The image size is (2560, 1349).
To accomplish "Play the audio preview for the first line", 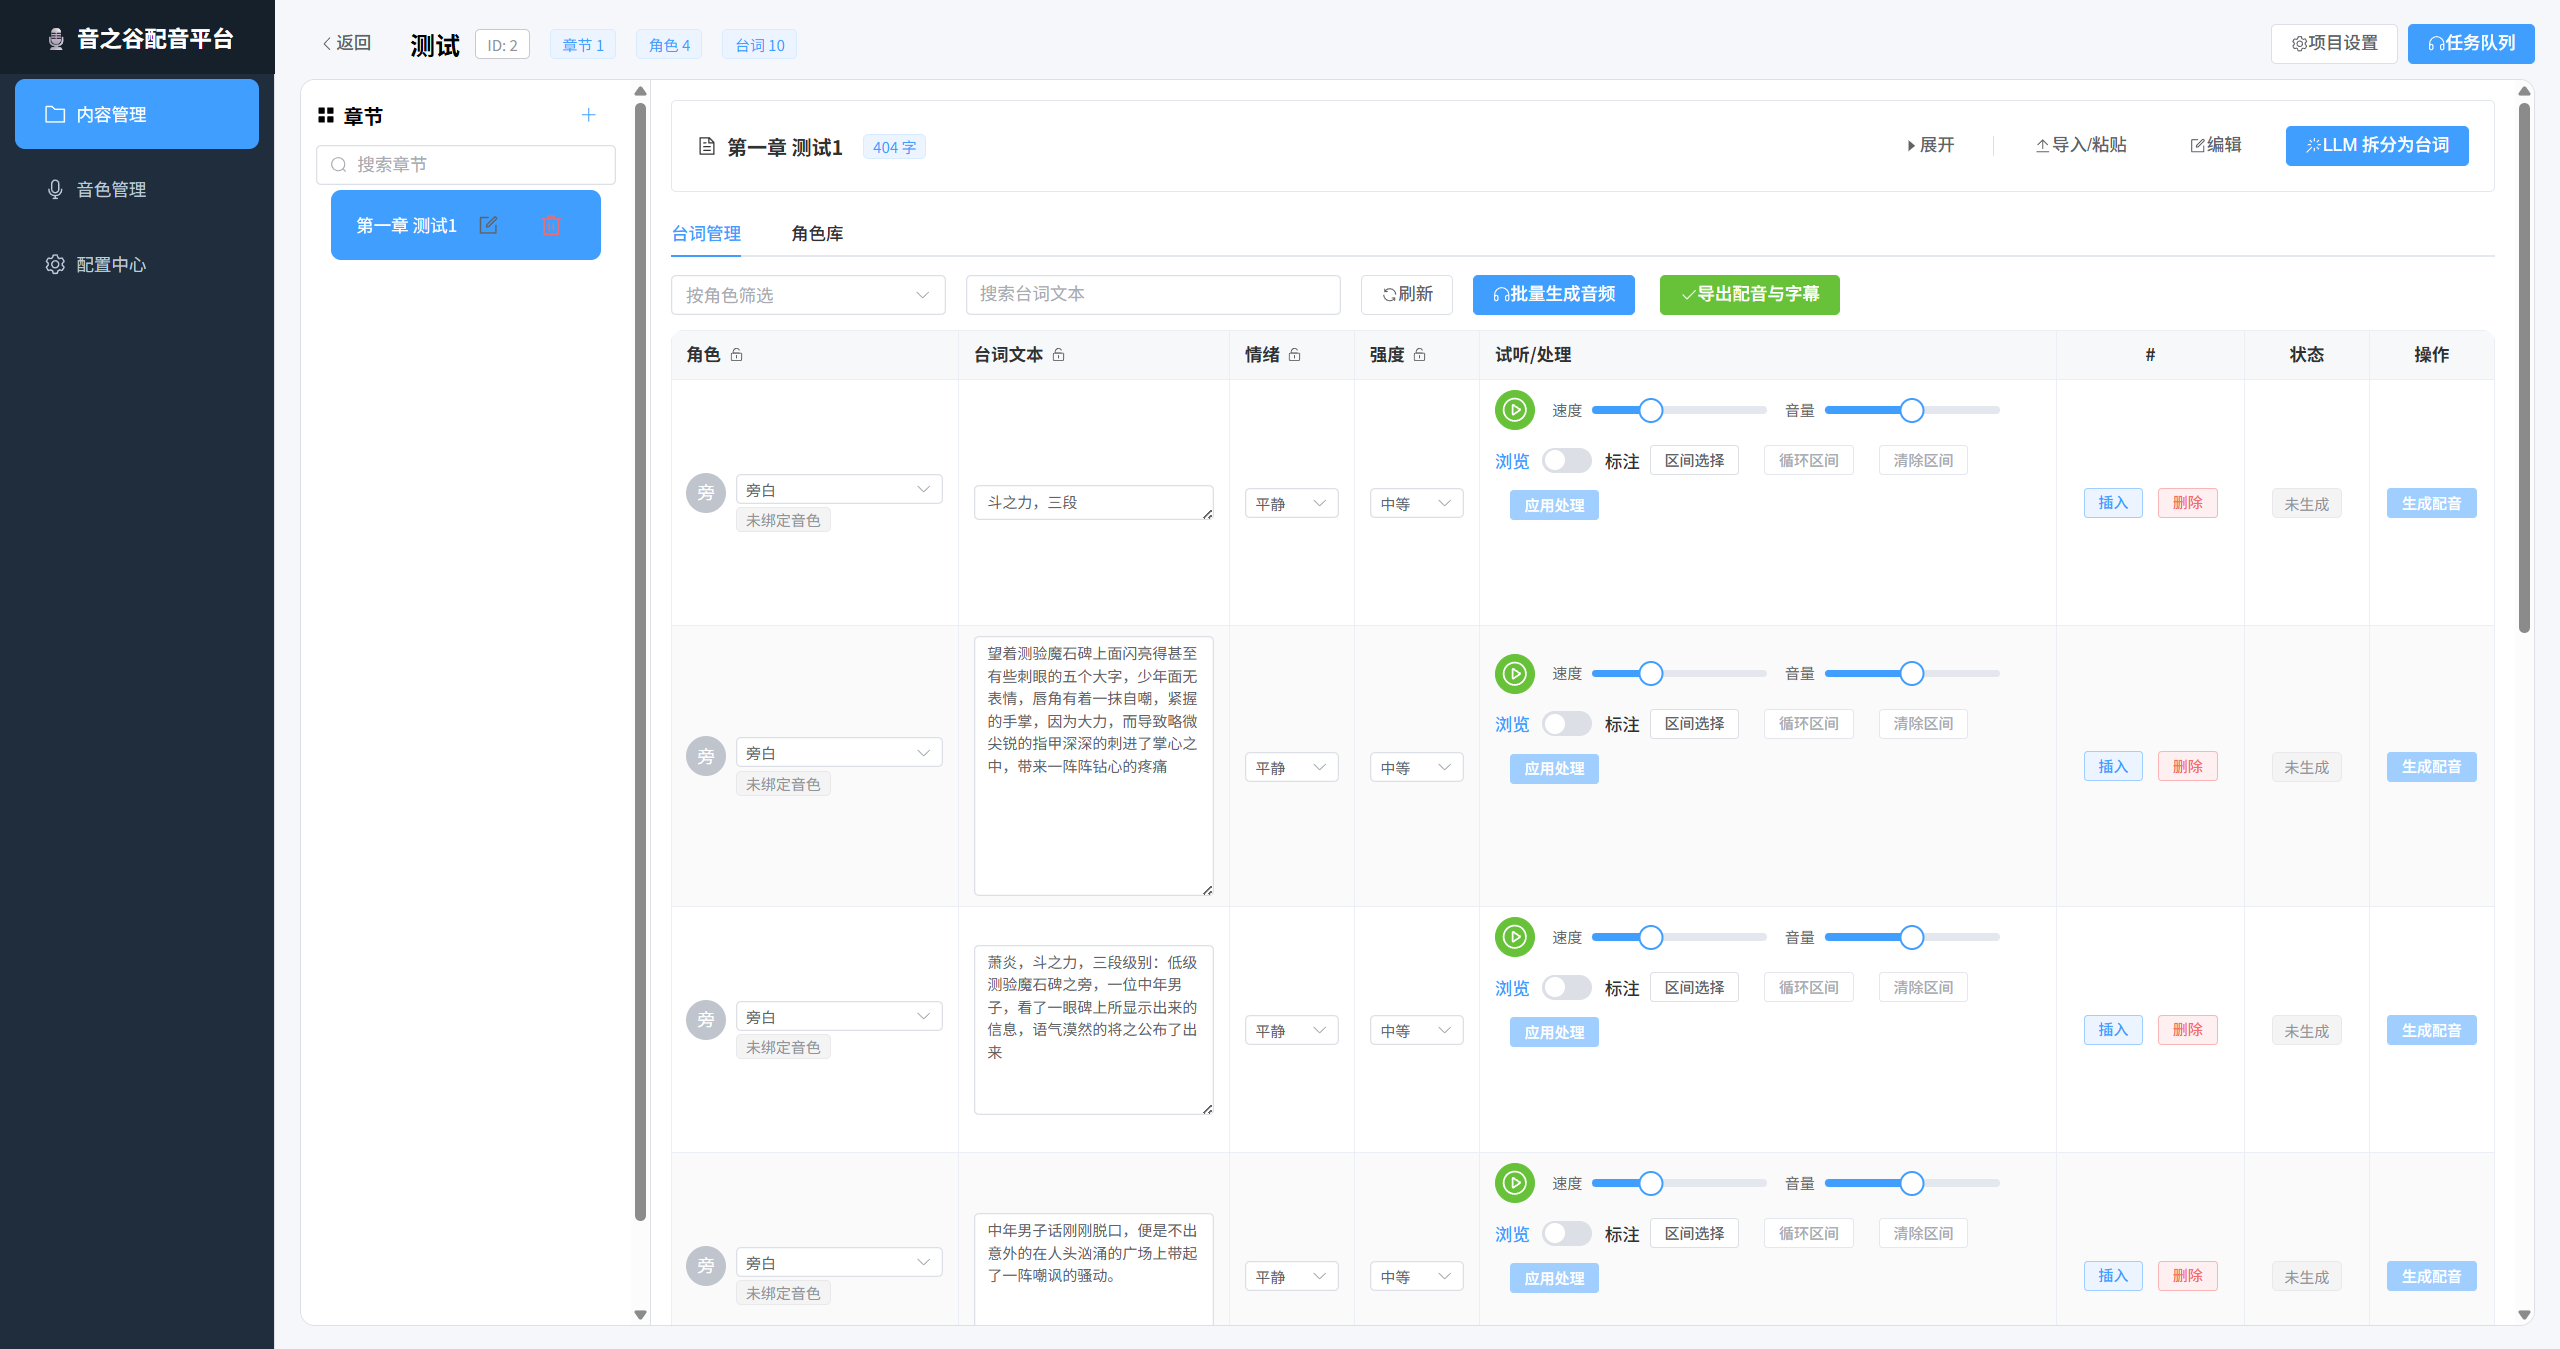I will 1514,410.
